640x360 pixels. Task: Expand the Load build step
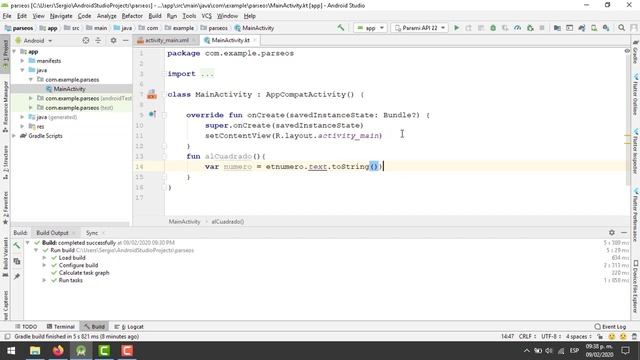(44, 258)
